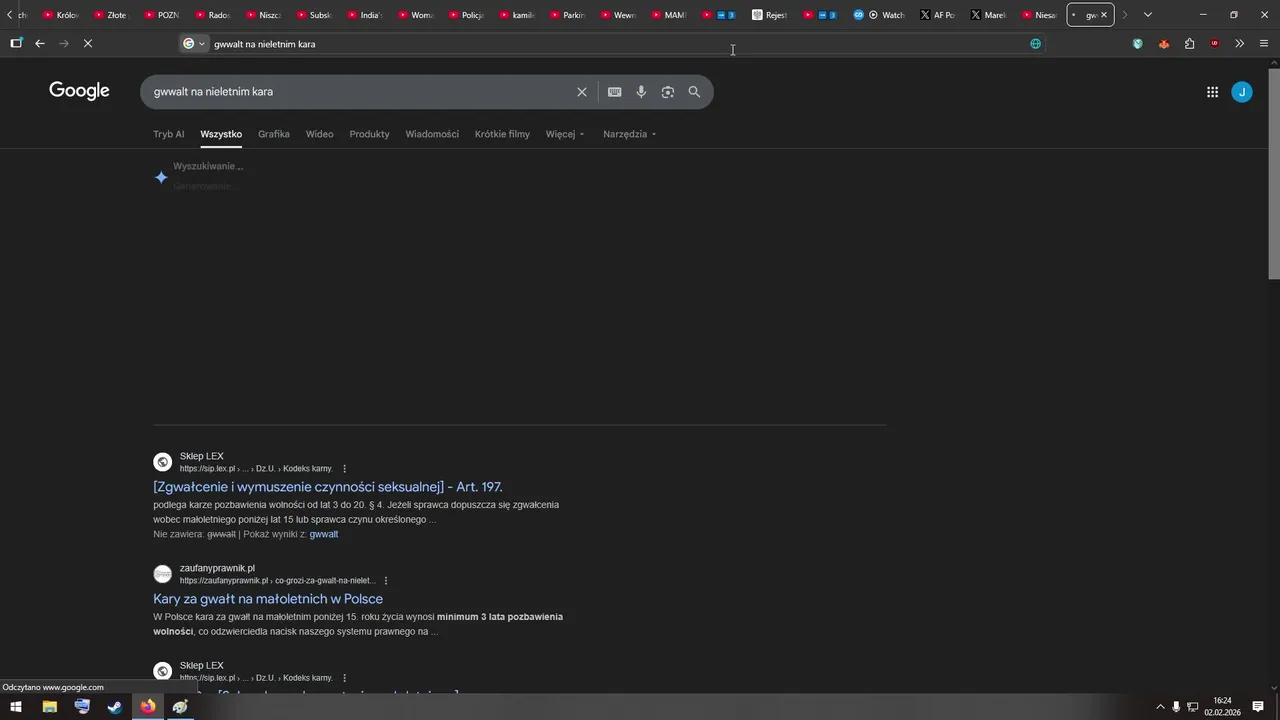Open Steam from the taskbar
The width and height of the screenshot is (1280, 720).
click(x=115, y=707)
